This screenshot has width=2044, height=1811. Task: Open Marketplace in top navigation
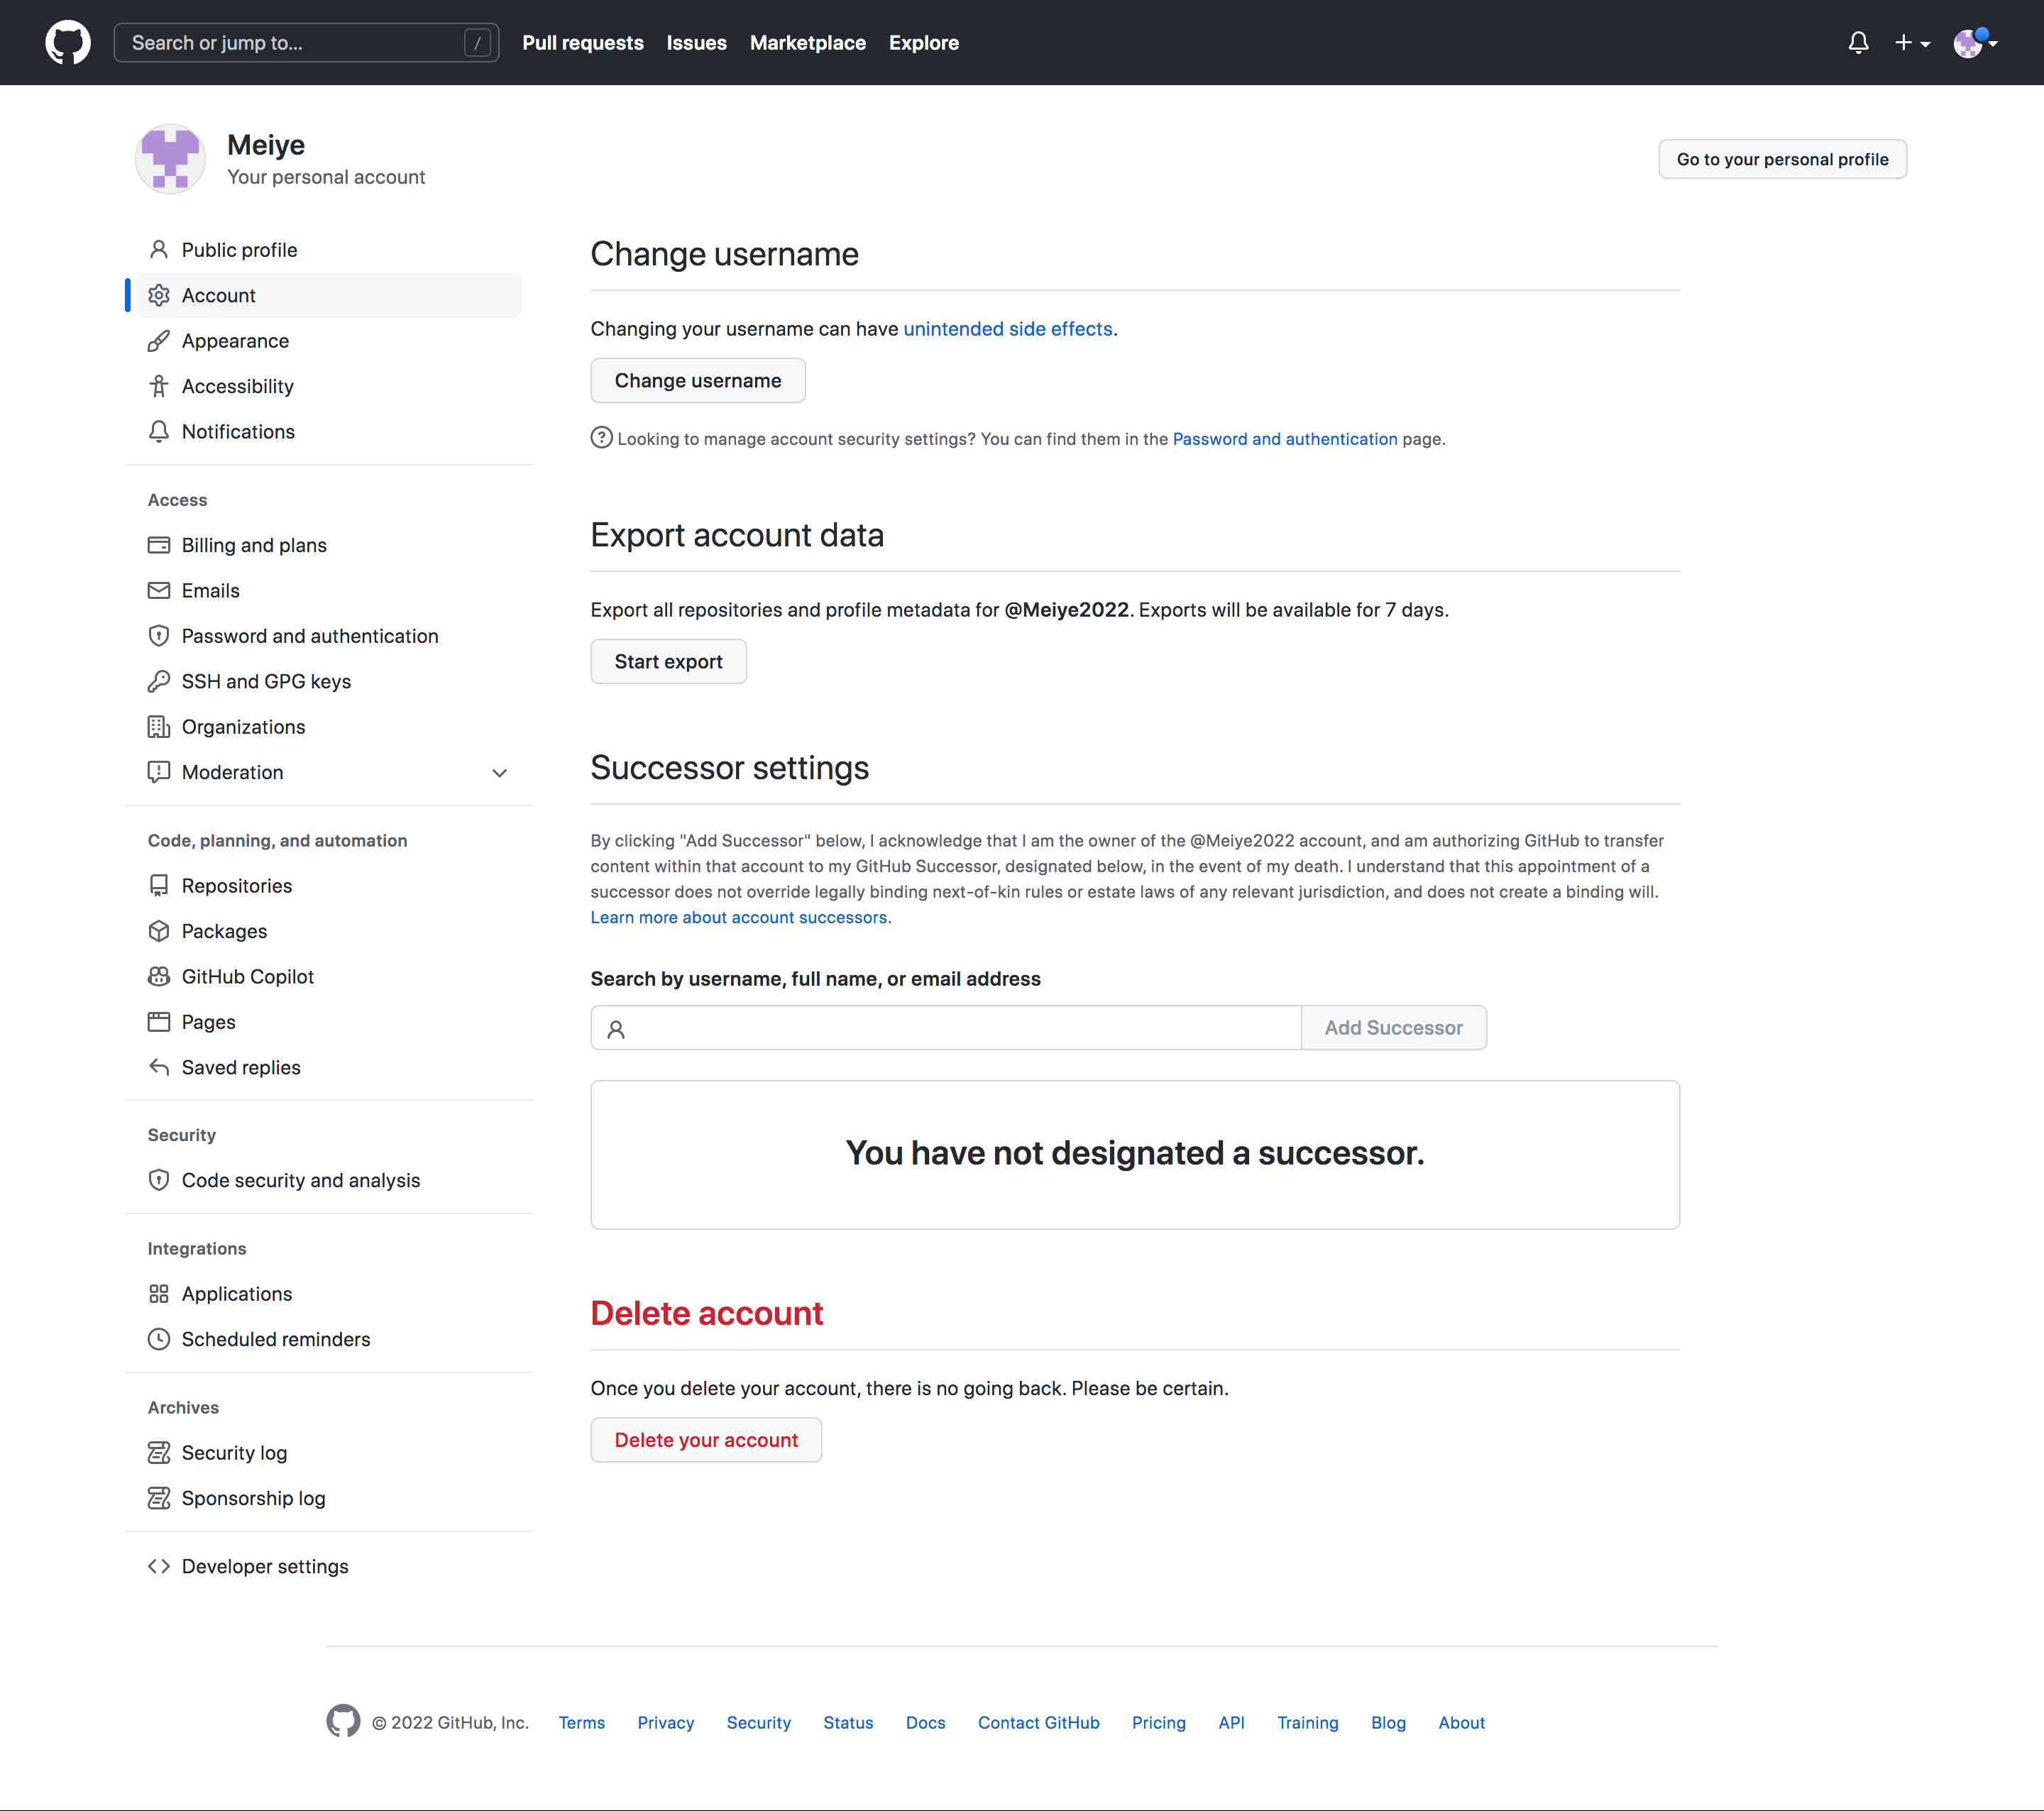pos(808,43)
